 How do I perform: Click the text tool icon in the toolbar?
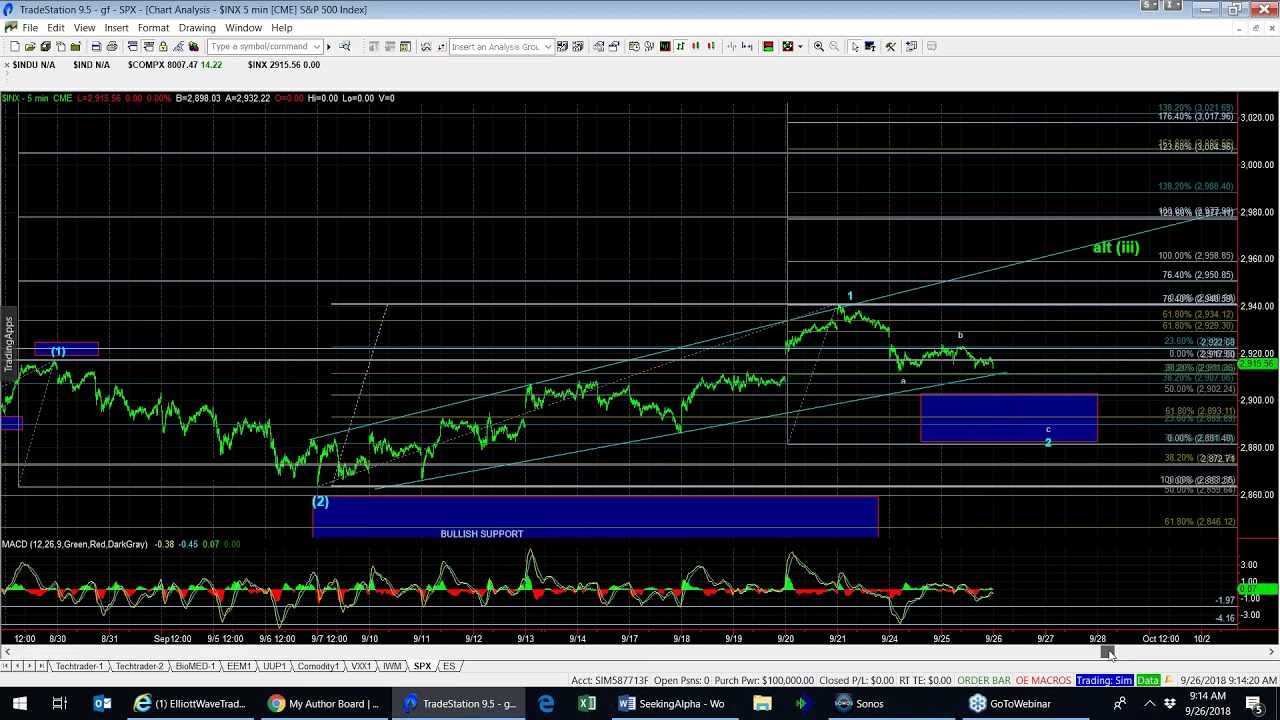point(870,46)
